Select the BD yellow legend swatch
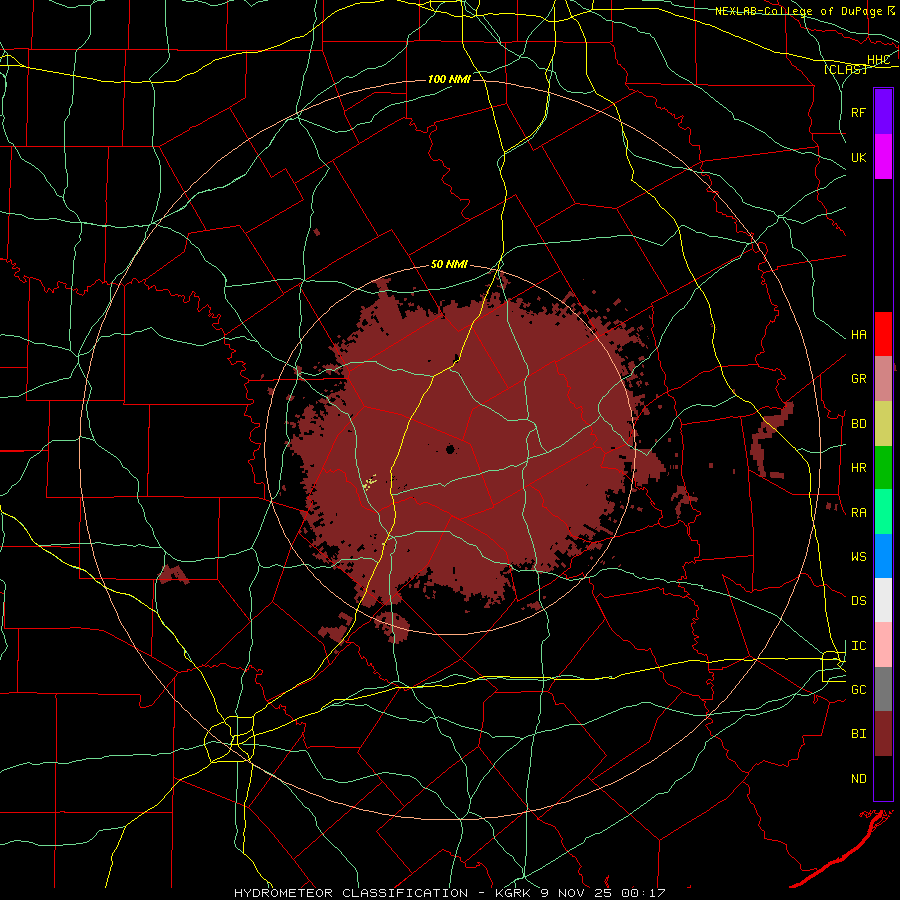900x900 pixels. (x=883, y=423)
